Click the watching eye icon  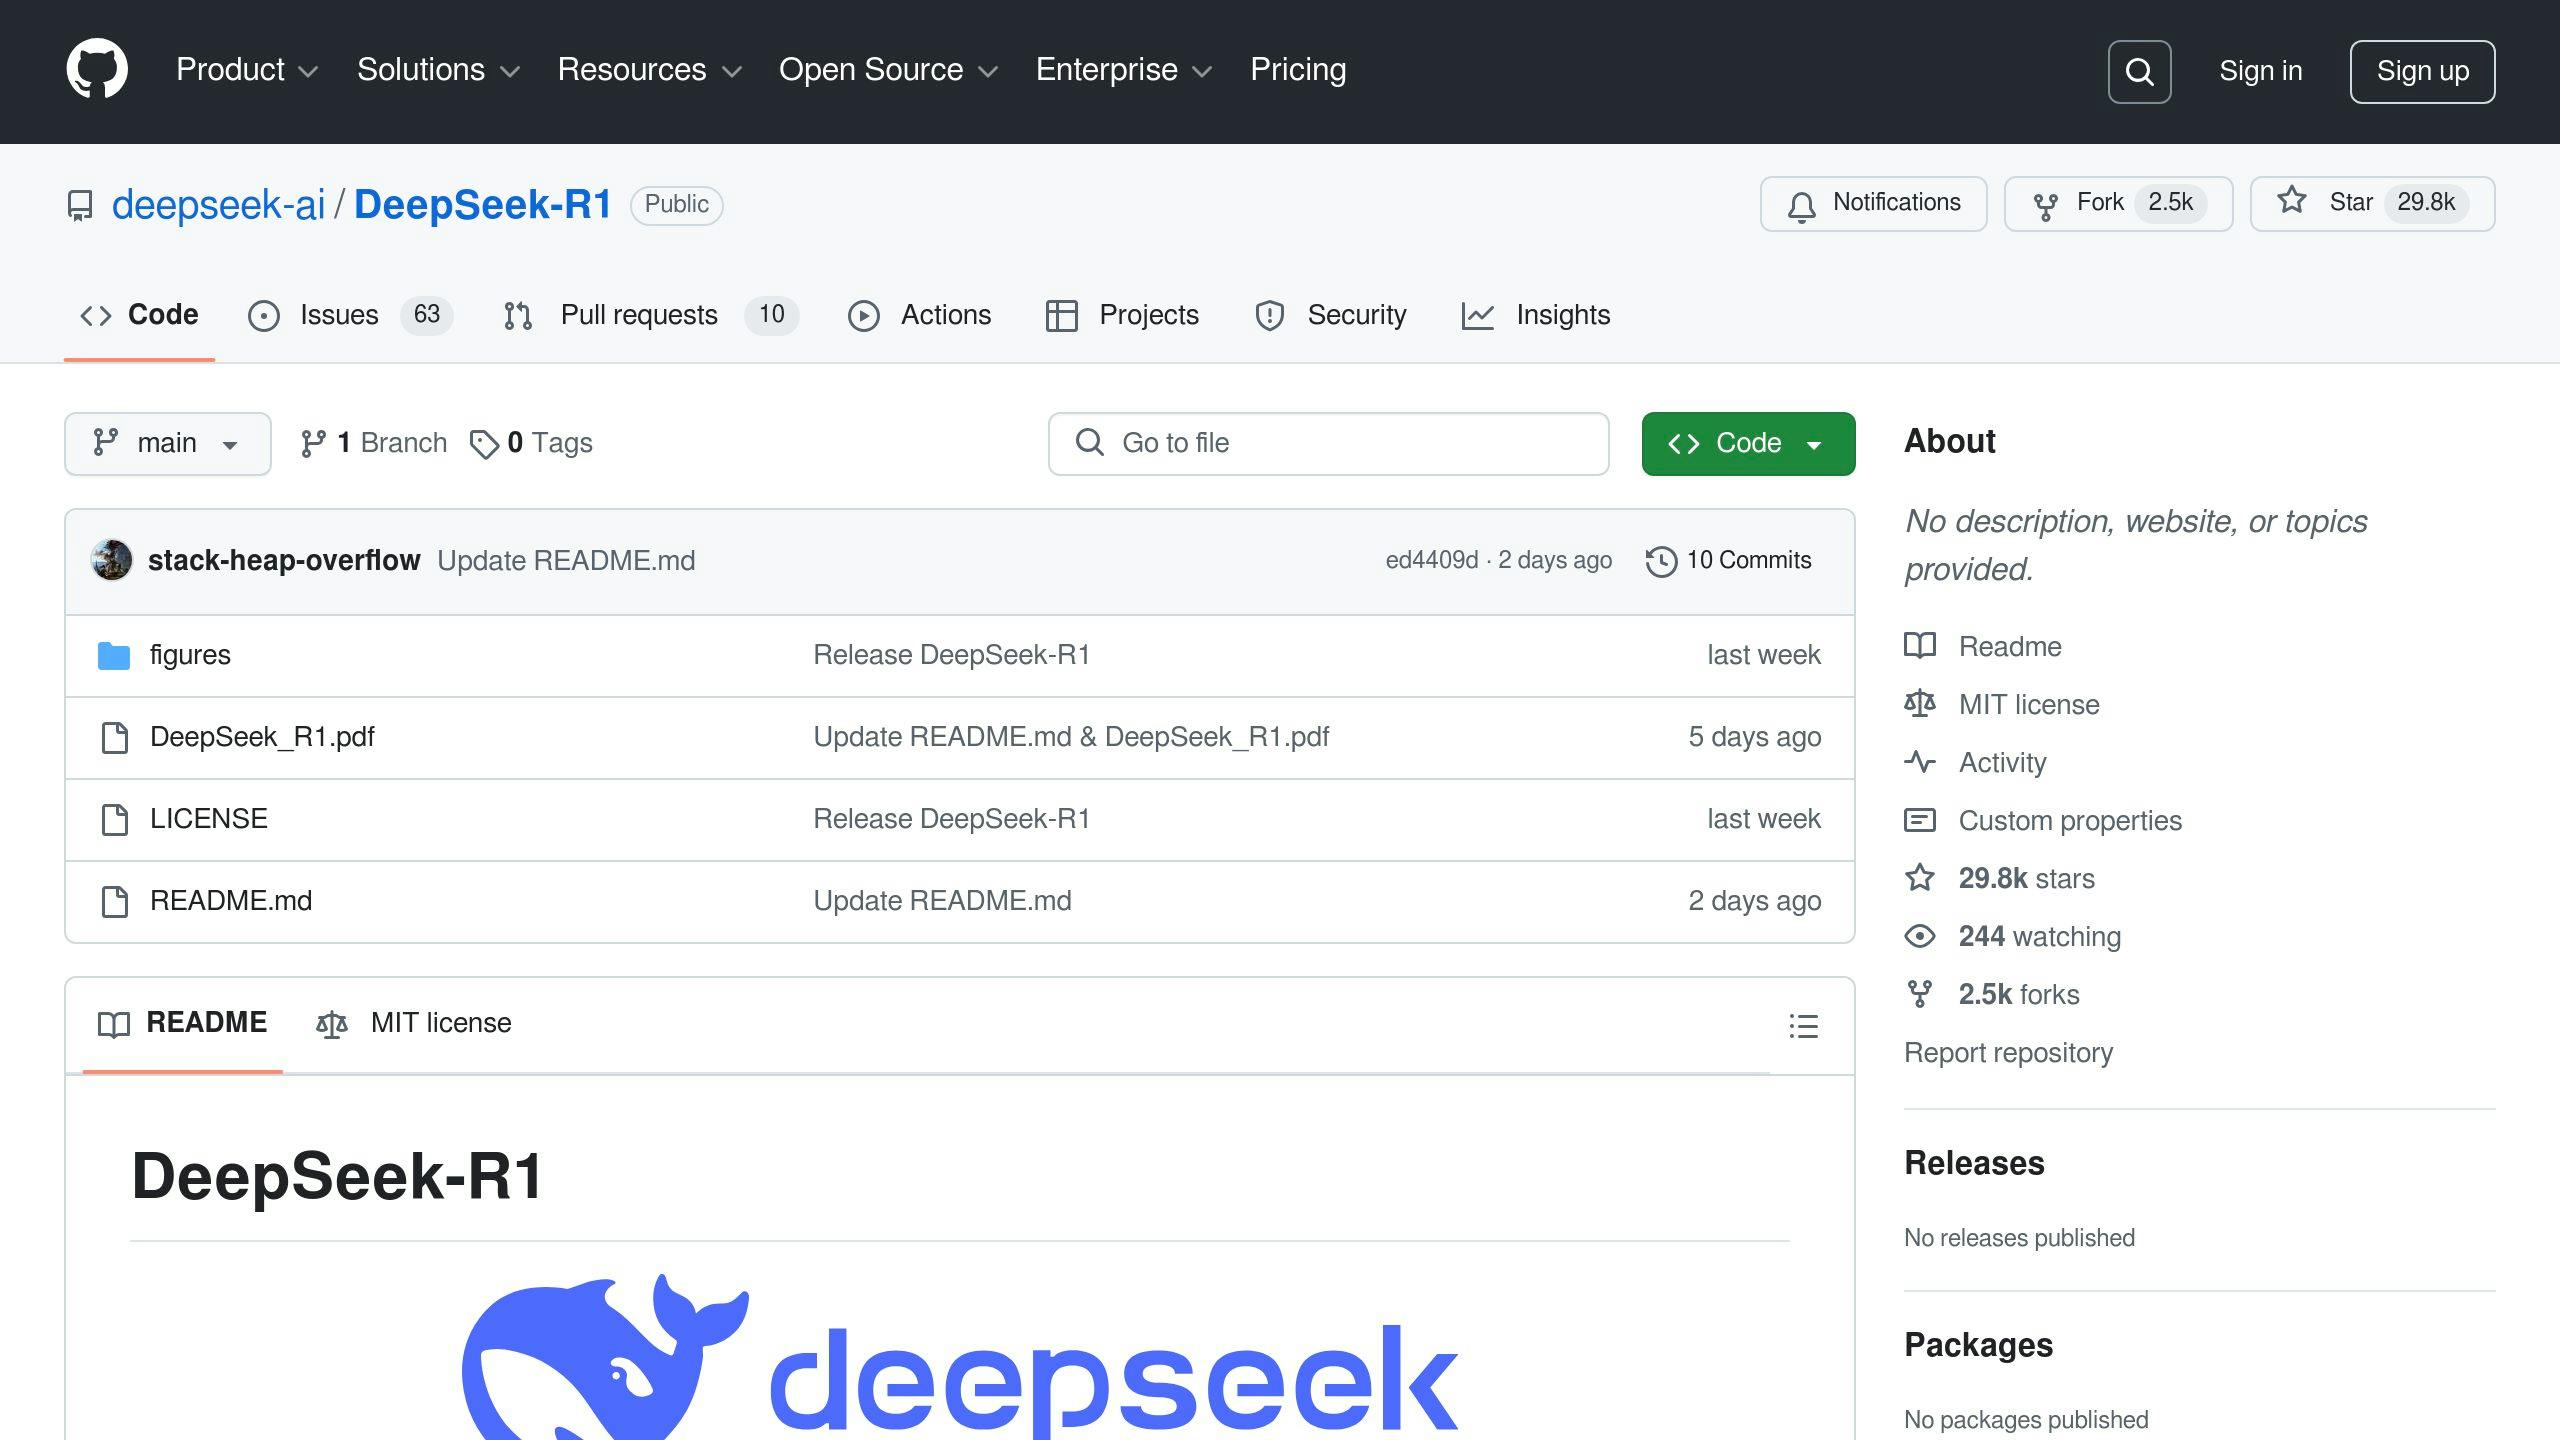[1920, 936]
